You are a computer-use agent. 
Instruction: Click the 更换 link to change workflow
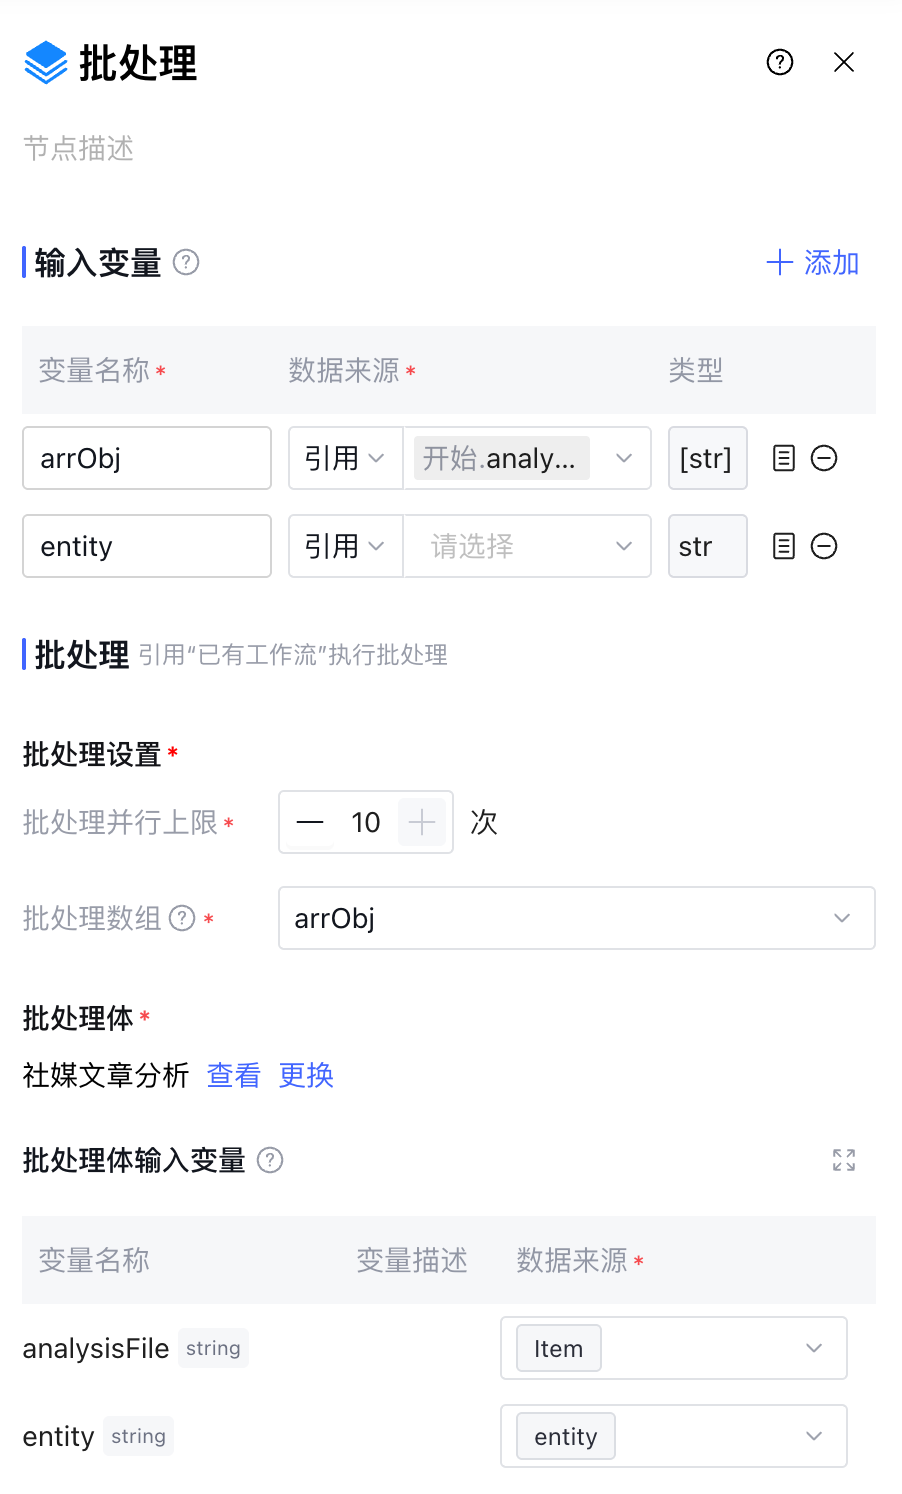[306, 1075]
